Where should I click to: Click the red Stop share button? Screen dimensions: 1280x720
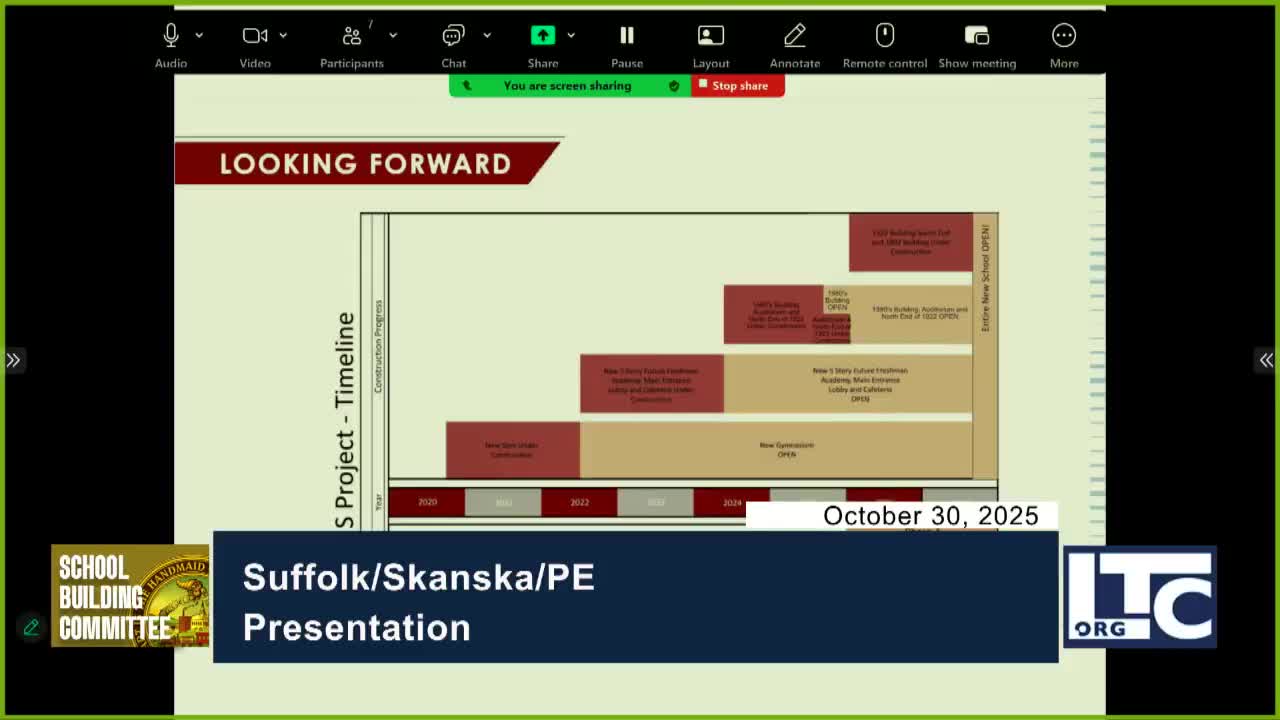(738, 86)
